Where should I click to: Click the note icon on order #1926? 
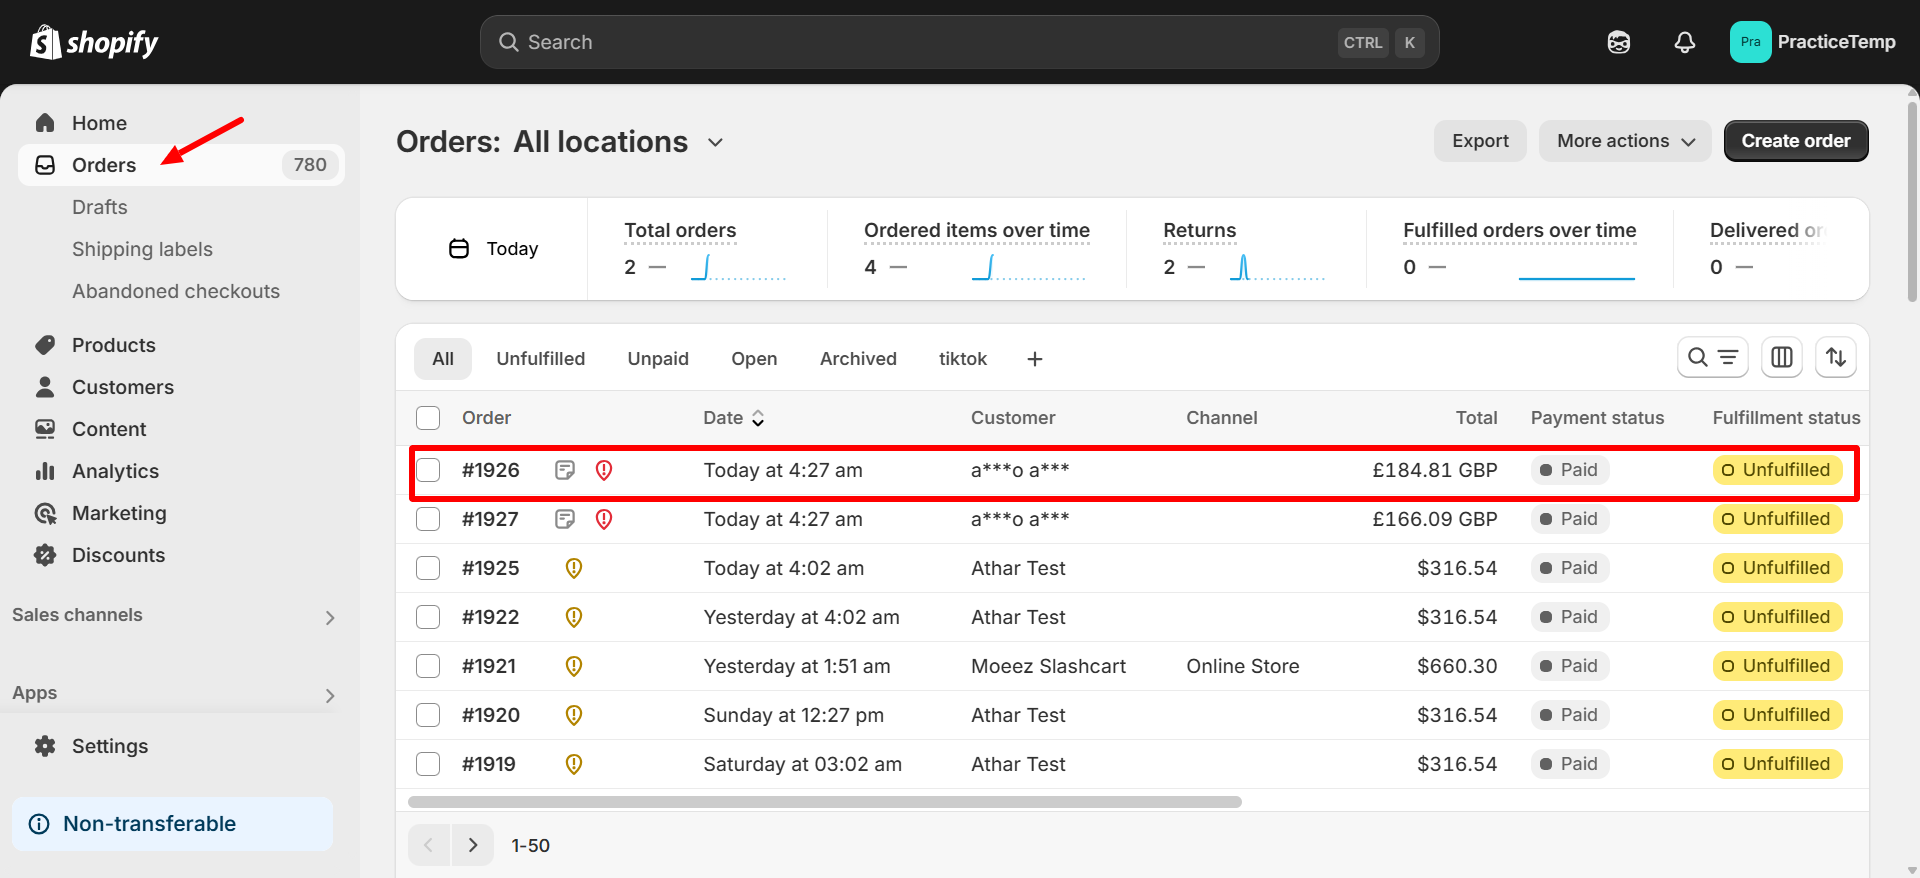[565, 470]
